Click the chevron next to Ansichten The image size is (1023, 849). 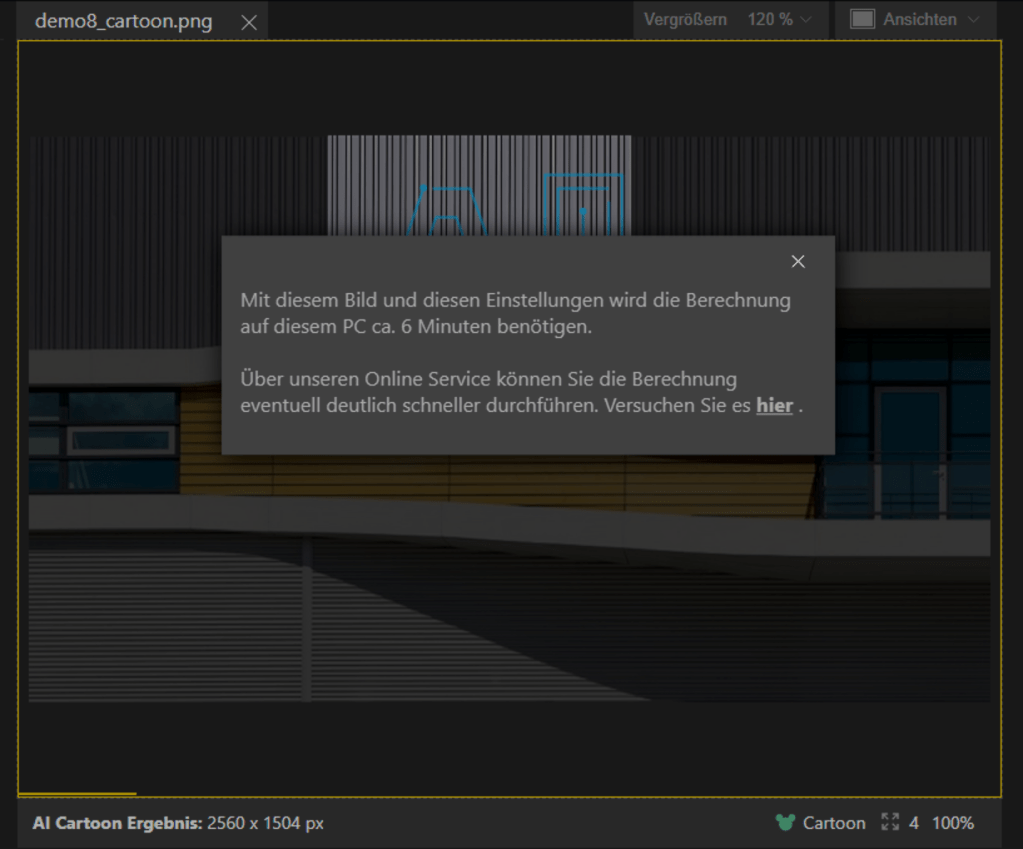[x=975, y=20]
